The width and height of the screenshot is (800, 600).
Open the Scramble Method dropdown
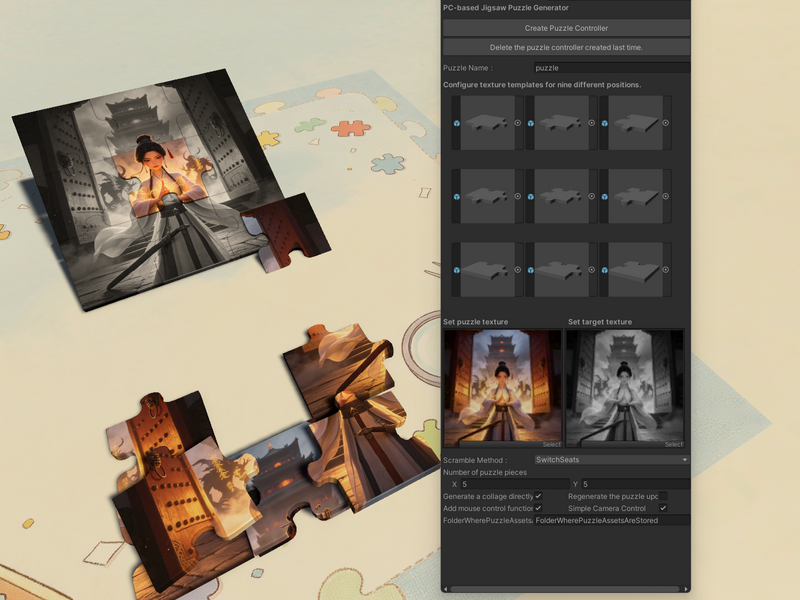pyautogui.click(x=612, y=460)
